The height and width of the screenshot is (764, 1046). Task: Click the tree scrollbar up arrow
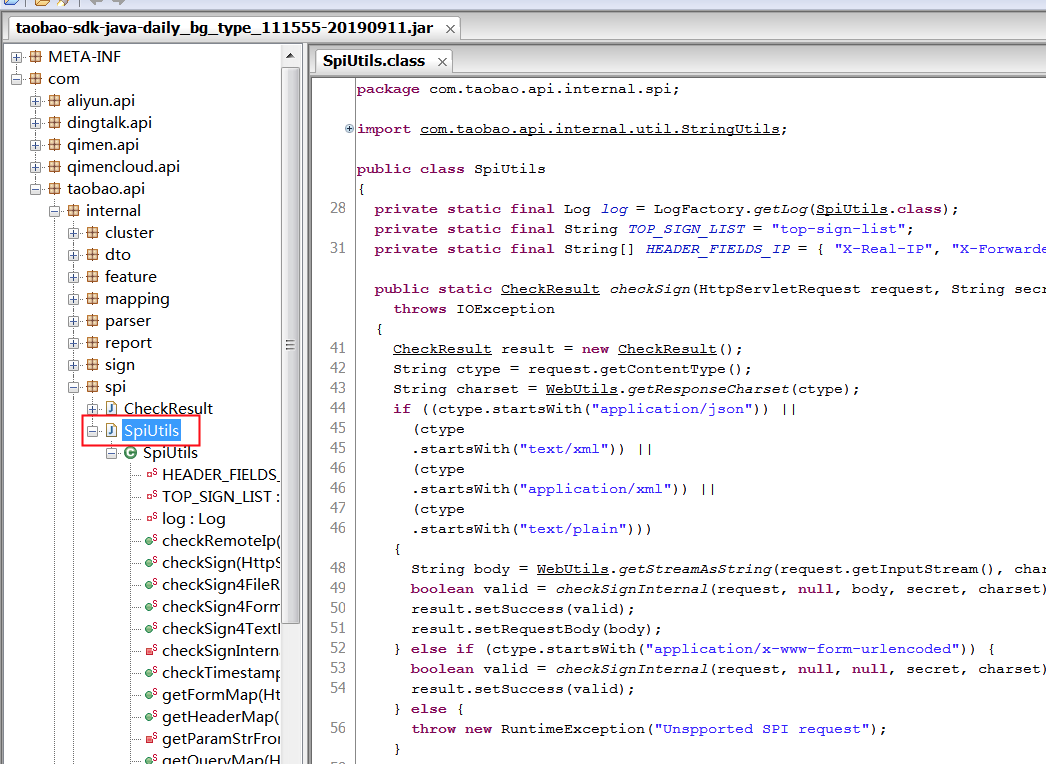point(290,56)
